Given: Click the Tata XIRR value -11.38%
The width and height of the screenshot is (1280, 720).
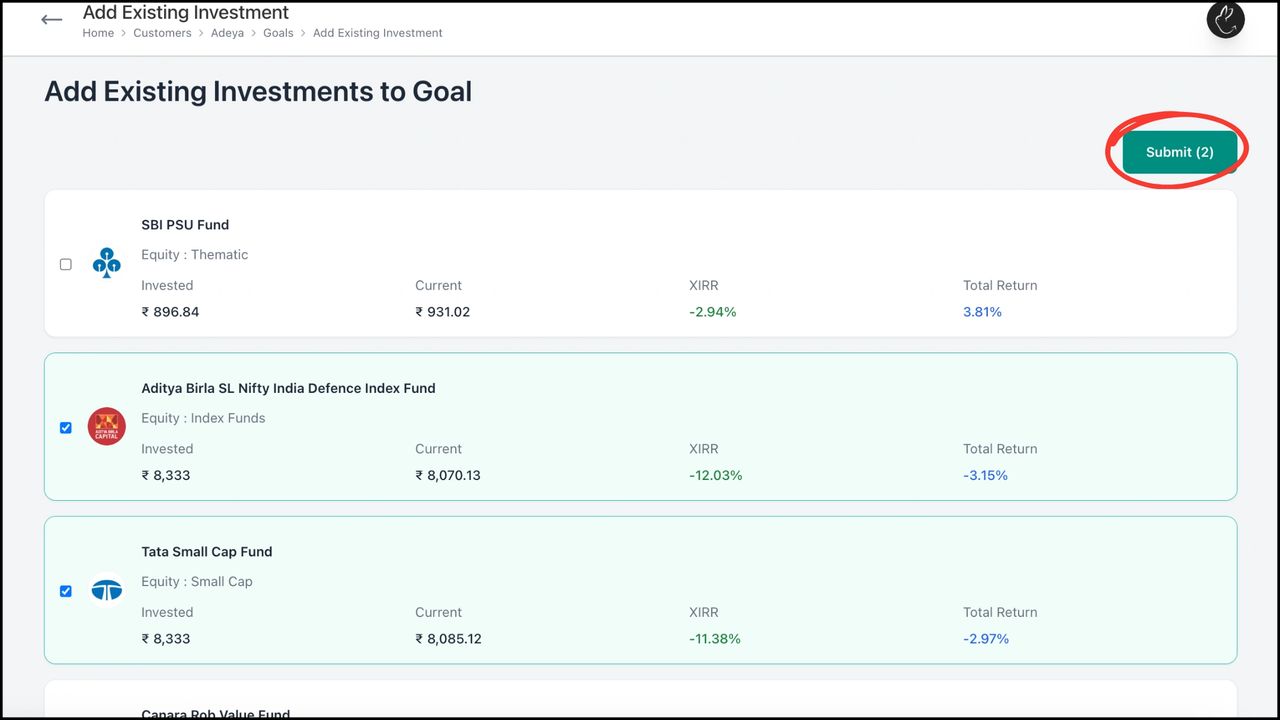Looking at the screenshot, I should [x=714, y=639].
